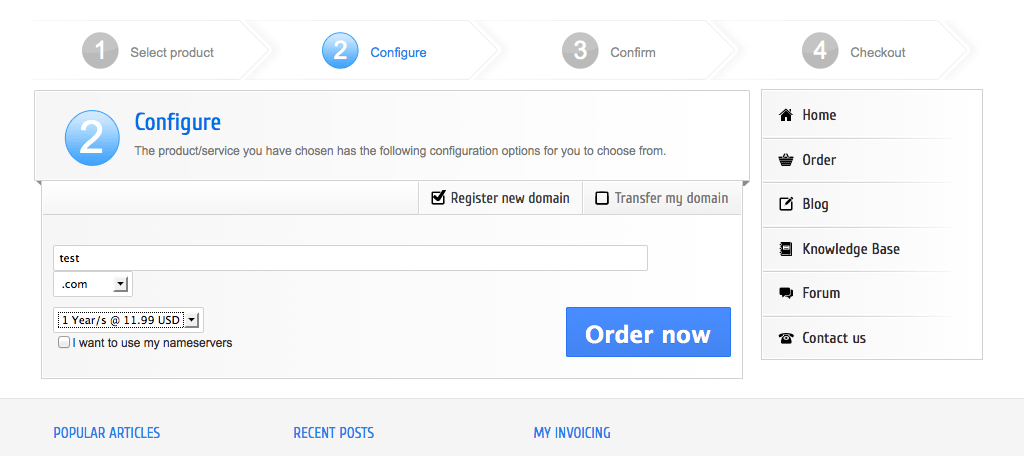This screenshot has width=1024, height=456.
Task: Click the step 4 Checkout circle icon
Action: point(820,52)
